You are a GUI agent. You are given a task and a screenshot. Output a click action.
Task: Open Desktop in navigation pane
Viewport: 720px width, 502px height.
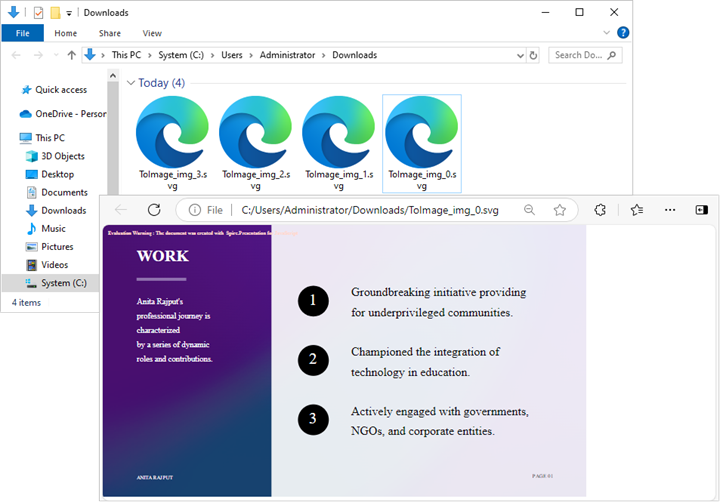(50, 174)
